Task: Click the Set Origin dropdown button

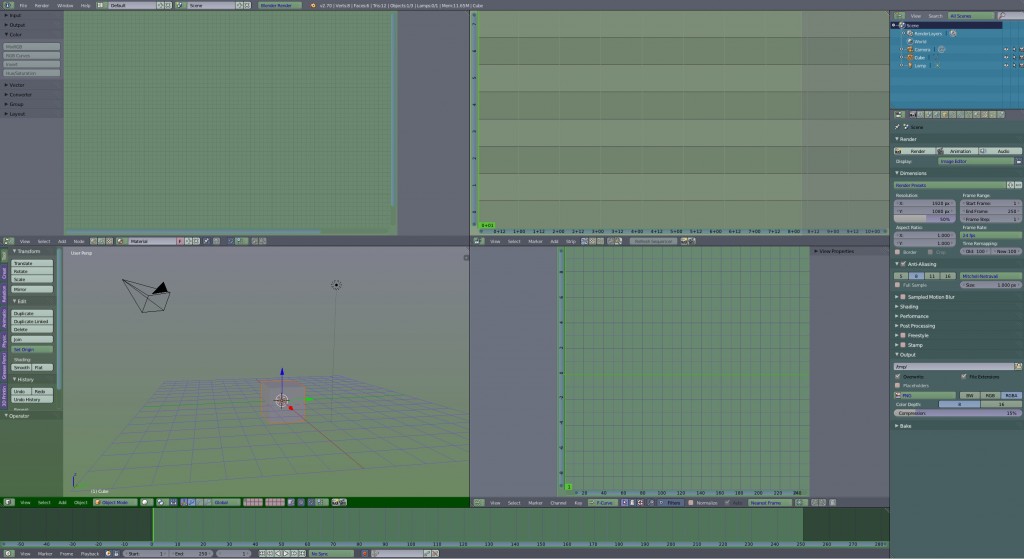Action: 32,349
